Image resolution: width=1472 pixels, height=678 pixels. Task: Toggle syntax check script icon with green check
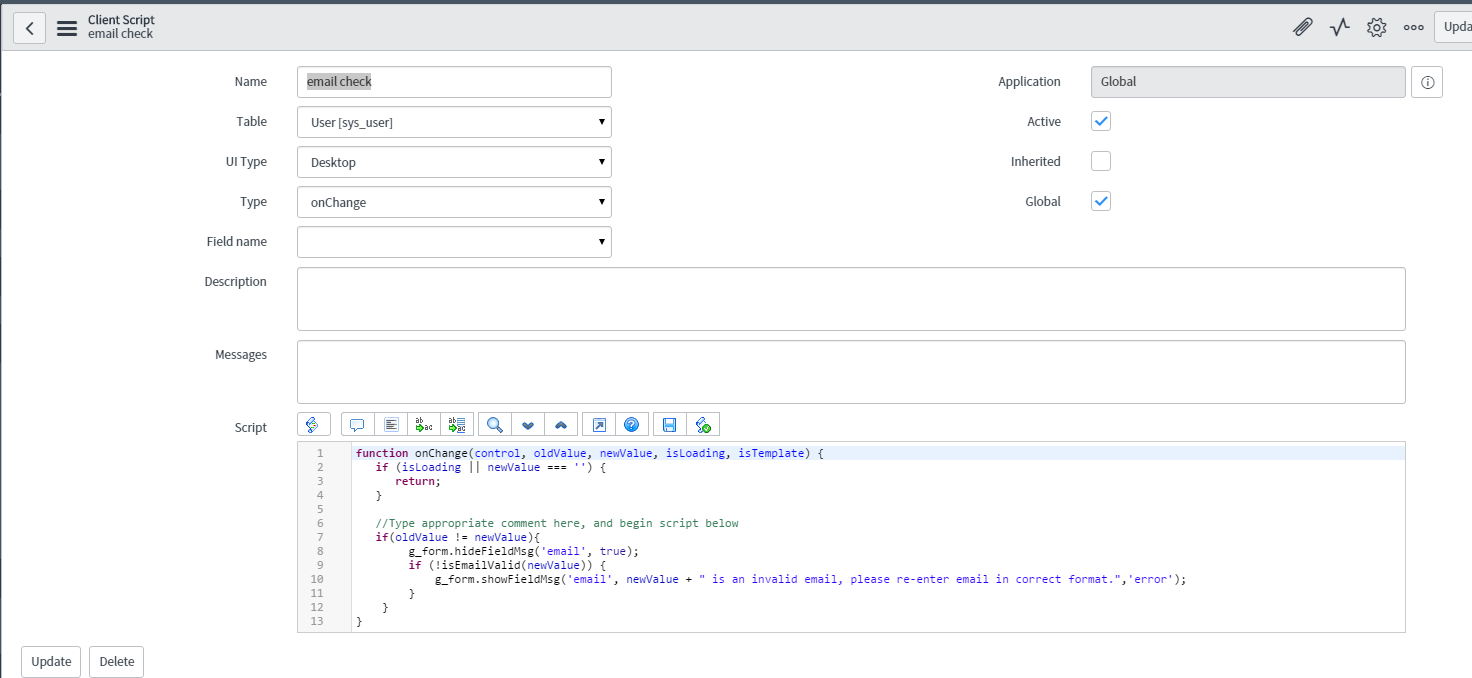pos(703,424)
